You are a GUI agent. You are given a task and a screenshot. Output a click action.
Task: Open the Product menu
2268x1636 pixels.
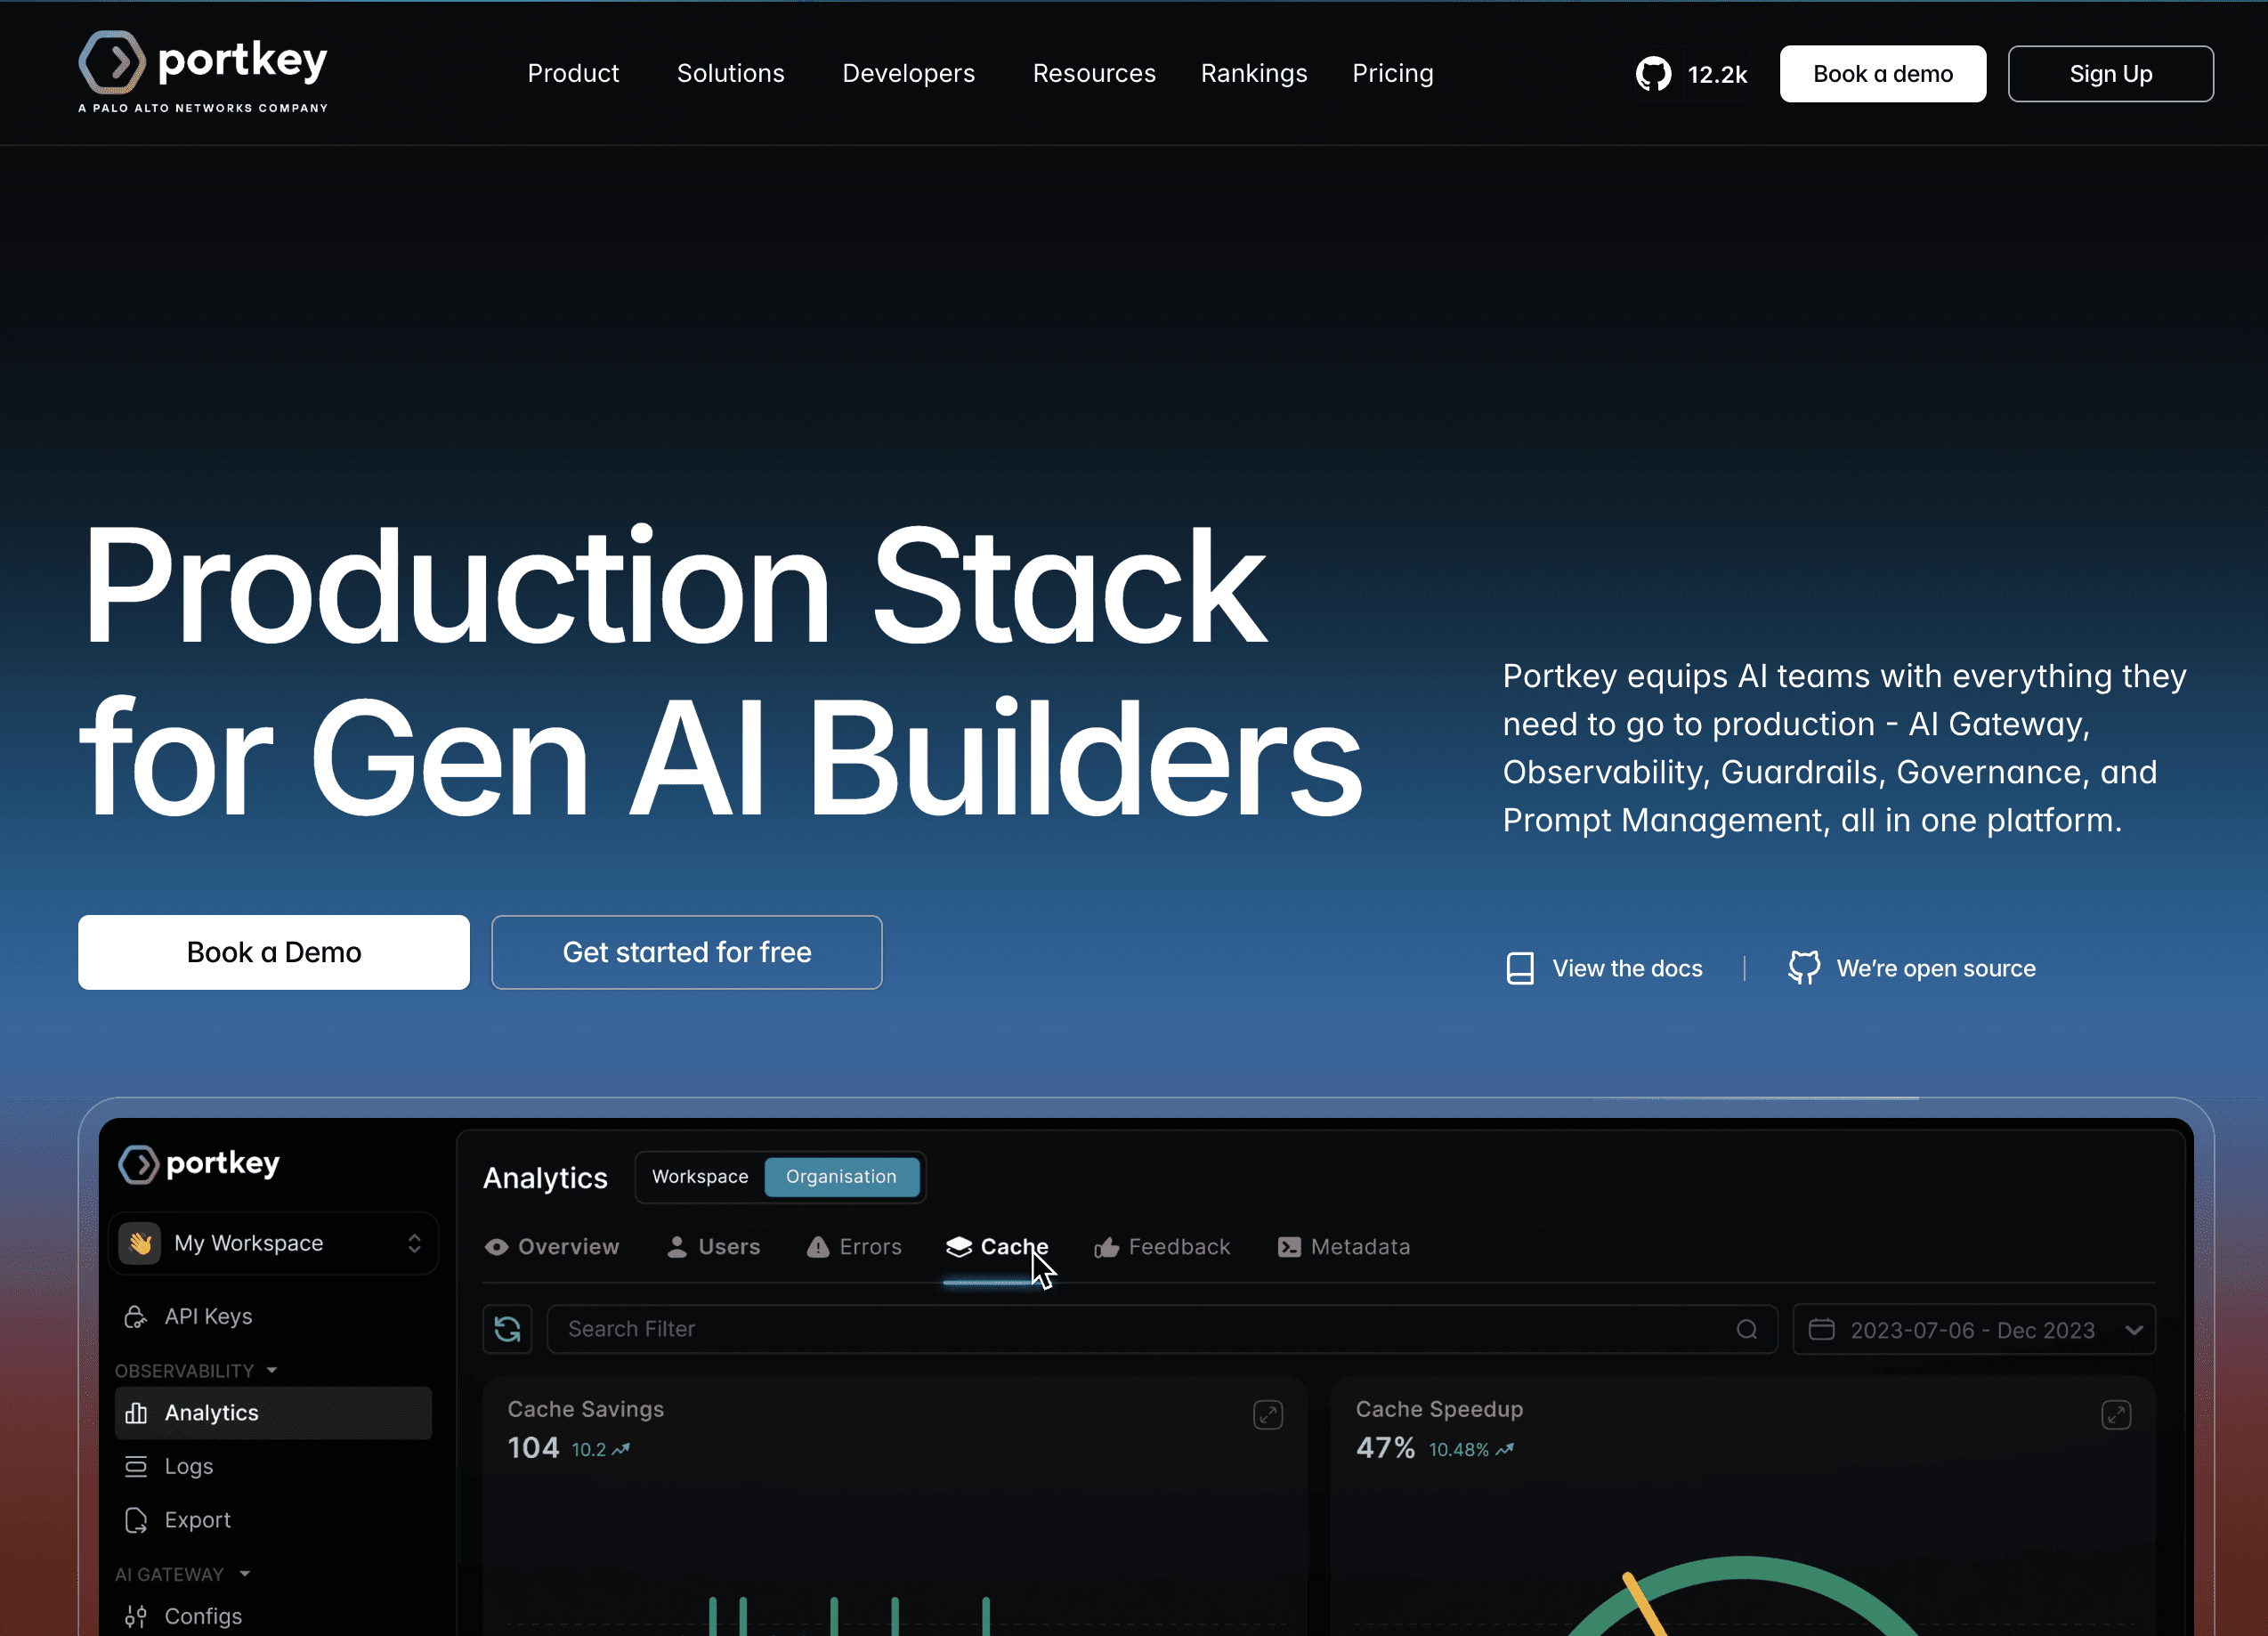tap(573, 73)
